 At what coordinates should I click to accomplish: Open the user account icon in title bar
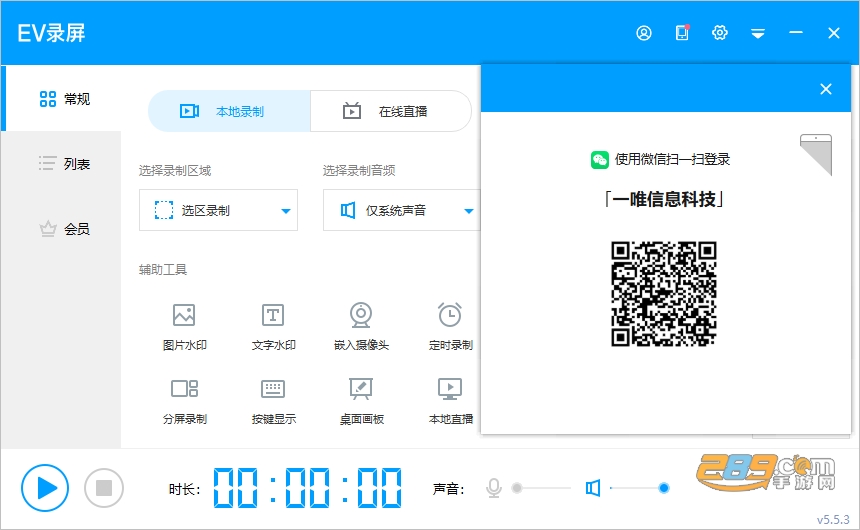[x=644, y=33]
